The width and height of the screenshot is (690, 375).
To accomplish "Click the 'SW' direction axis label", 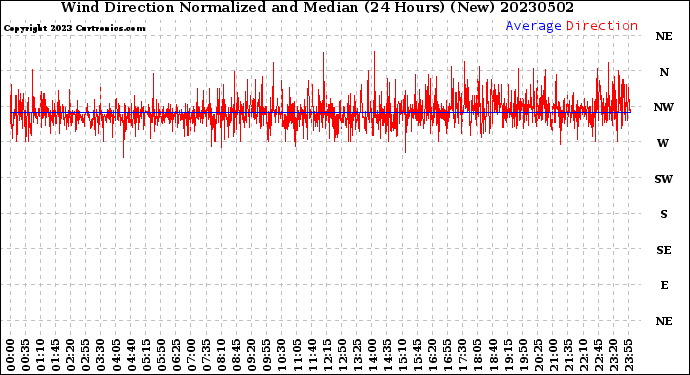I will click(x=664, y=179).
